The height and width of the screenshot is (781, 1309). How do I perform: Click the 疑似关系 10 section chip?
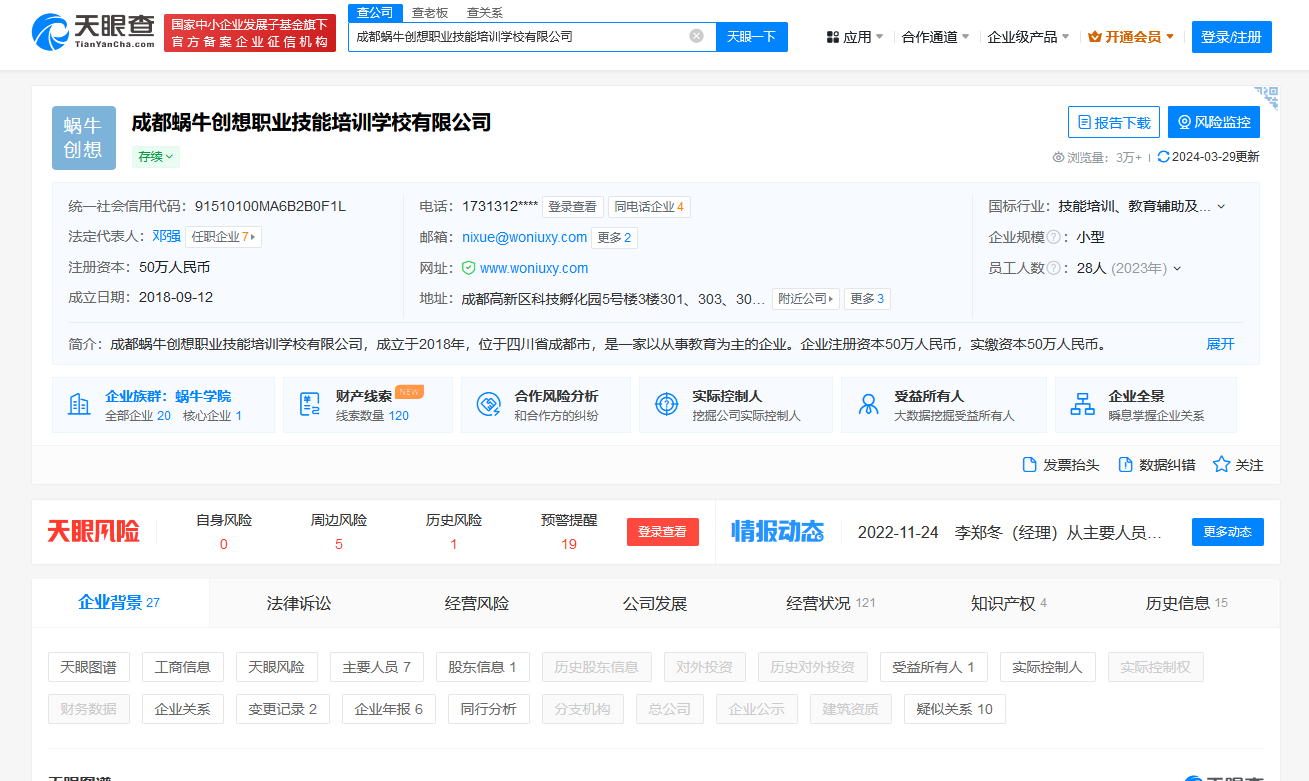click(955, 709)
